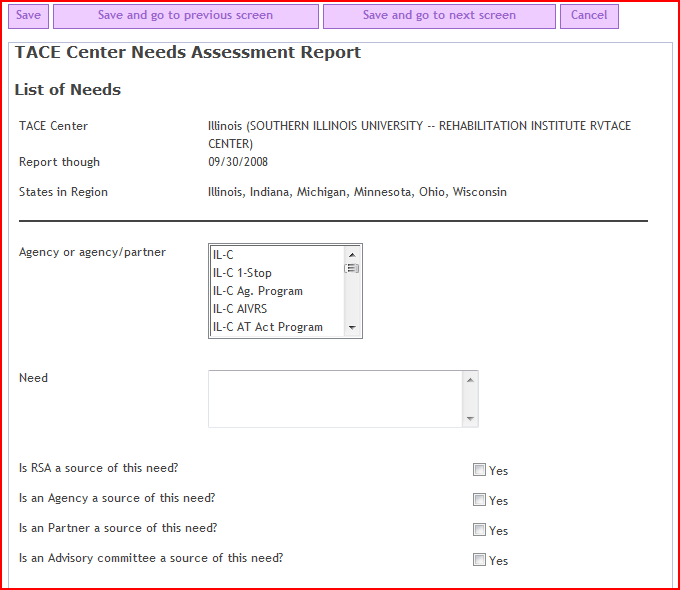Click the List of Needs heading
Image resolution: width=680 pixels, height=590 pixels.
click(x=68, y=90)
